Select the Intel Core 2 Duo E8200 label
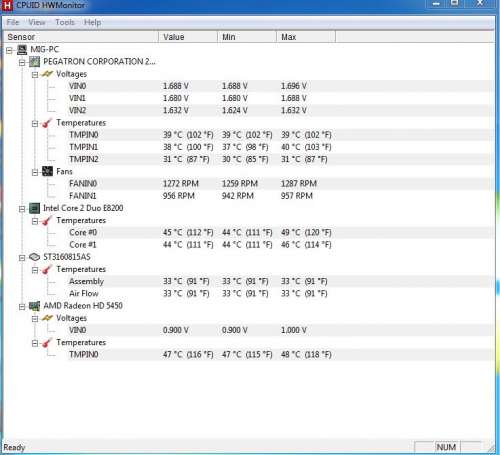 (83, 208)
